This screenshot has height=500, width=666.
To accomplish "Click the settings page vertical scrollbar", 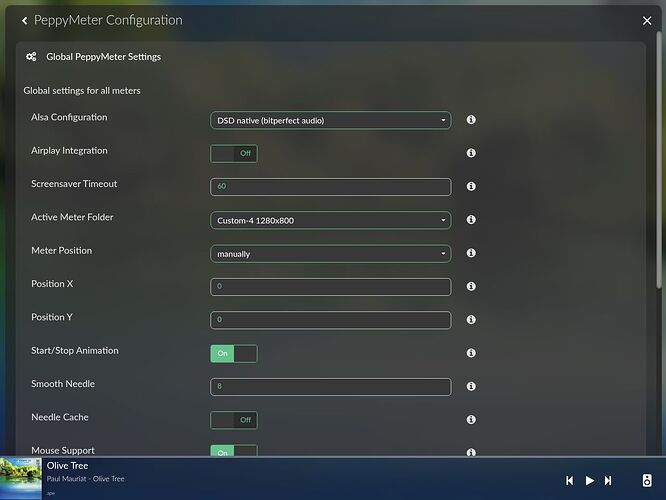I will 659,159.
